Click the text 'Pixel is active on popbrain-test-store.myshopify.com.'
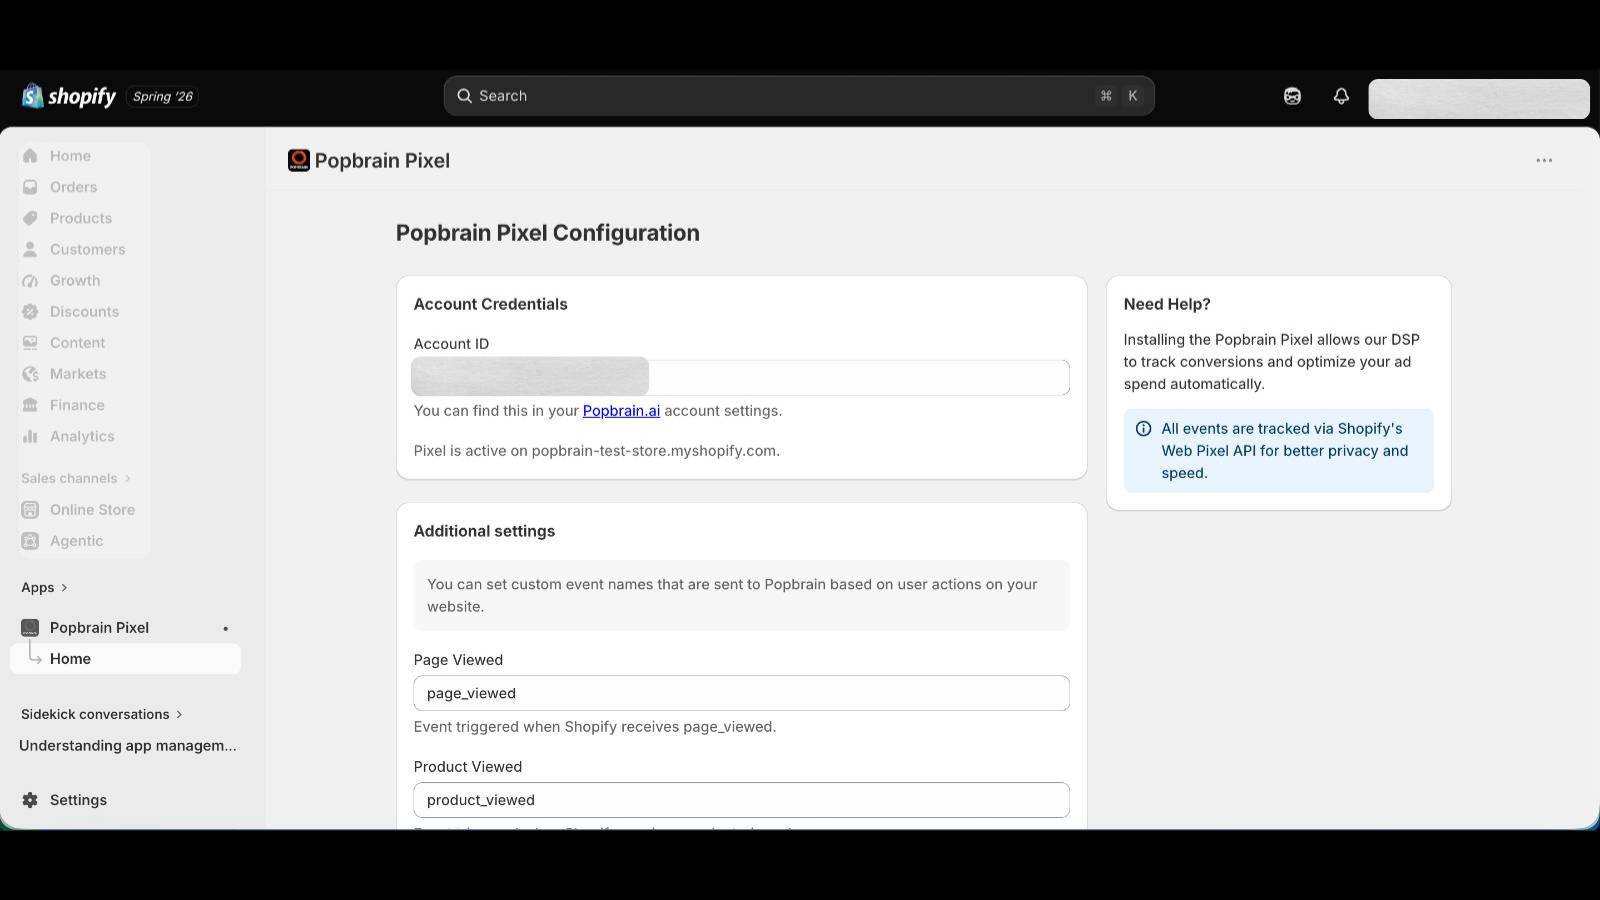 pos(597,451)
